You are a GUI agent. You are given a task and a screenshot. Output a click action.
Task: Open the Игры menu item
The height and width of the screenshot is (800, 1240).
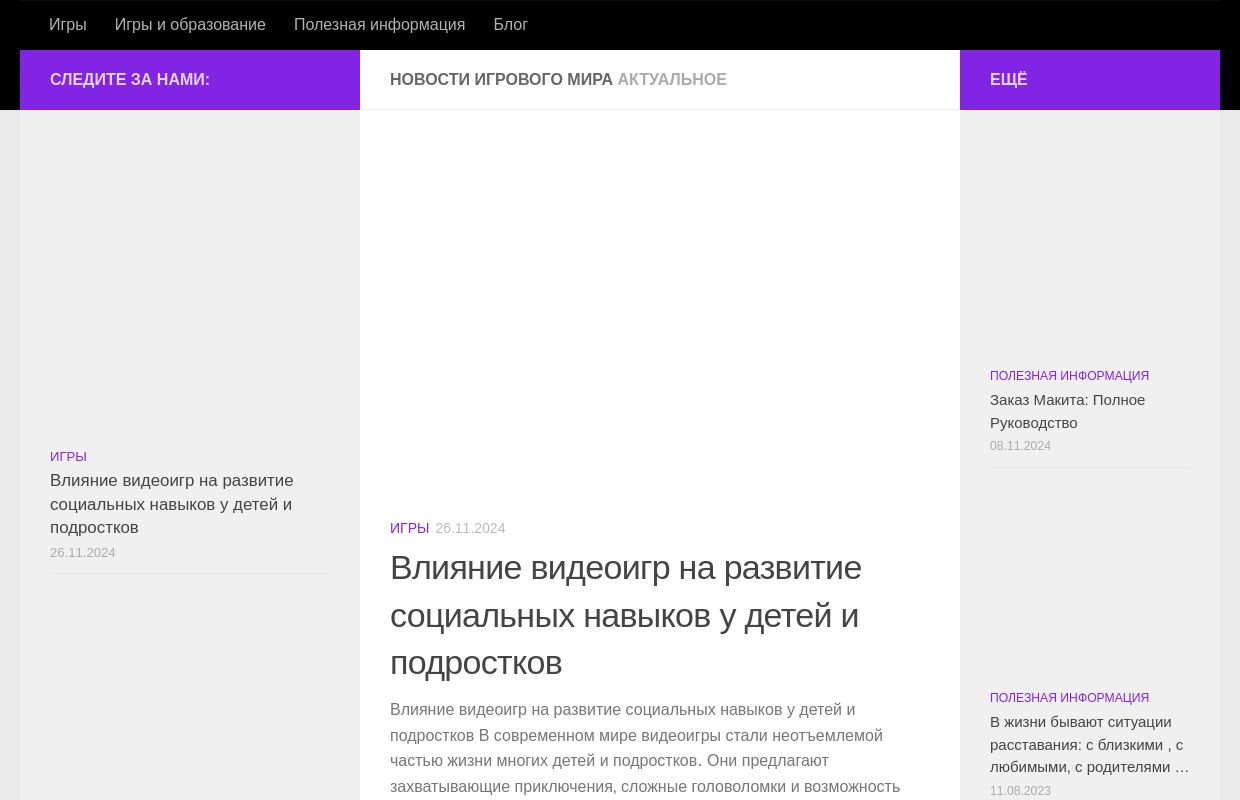(x=67, y=24)
